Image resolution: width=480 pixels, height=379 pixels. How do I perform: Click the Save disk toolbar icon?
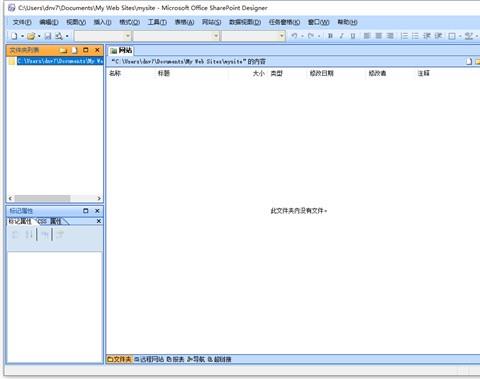click(x=48, y=36)
